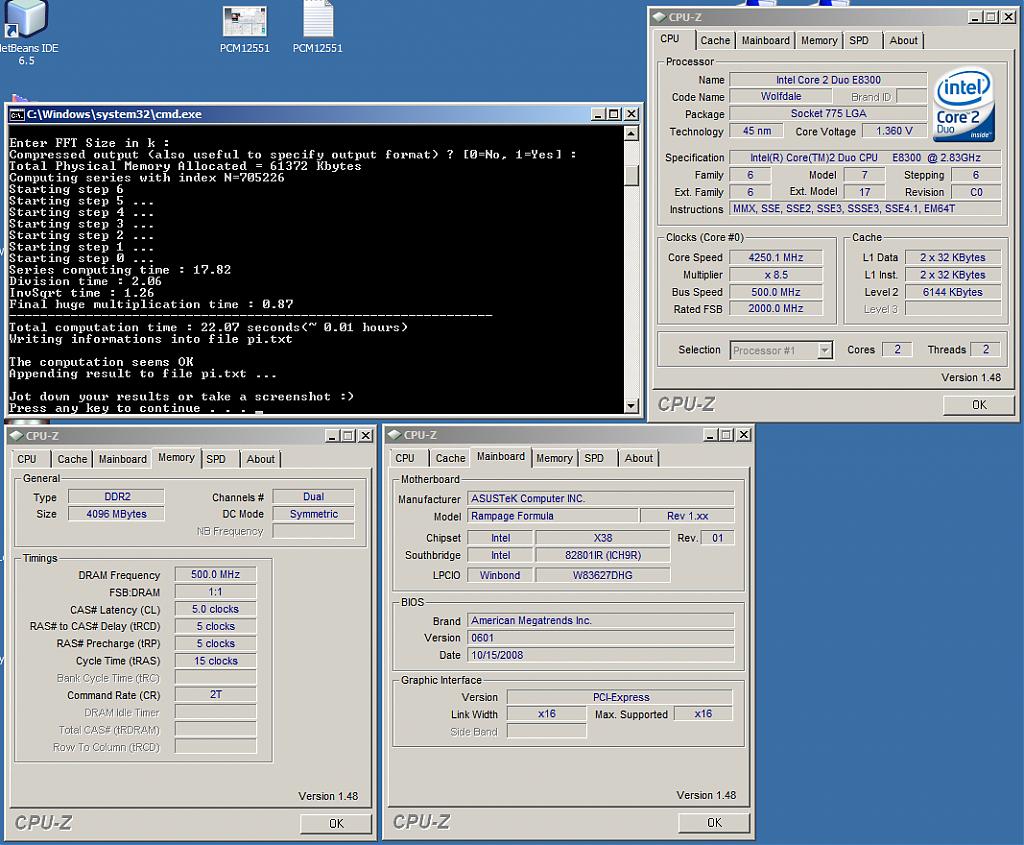The height and width of the screenshot is (845, 1024).
Task: Click the cmd.exe title bar system icon
Action: pos(16,115)
